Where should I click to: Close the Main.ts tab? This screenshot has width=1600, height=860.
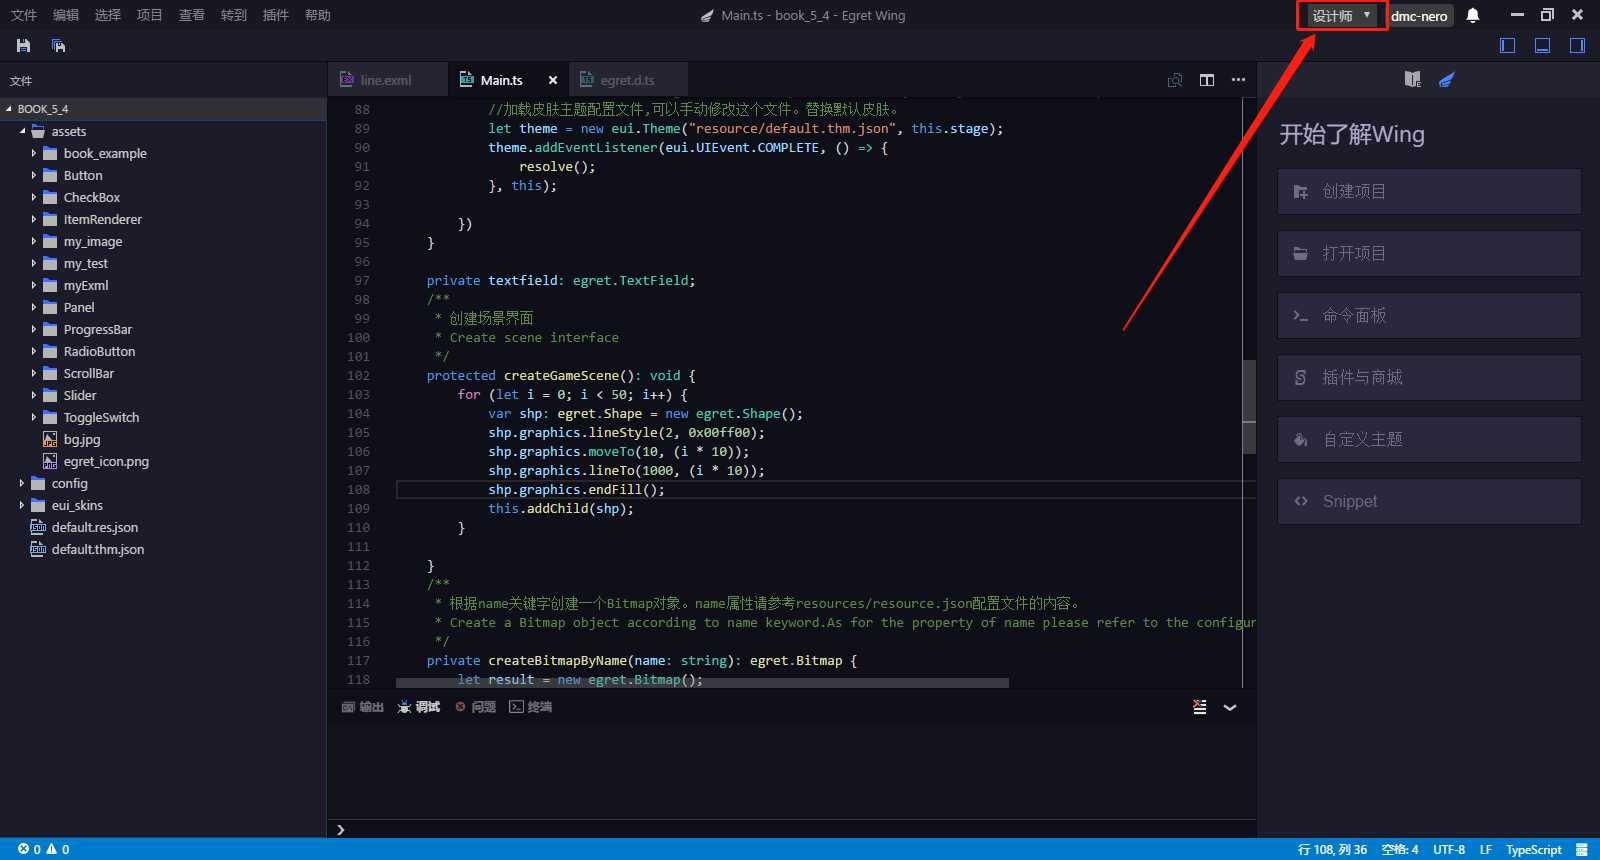click(552, 80)
